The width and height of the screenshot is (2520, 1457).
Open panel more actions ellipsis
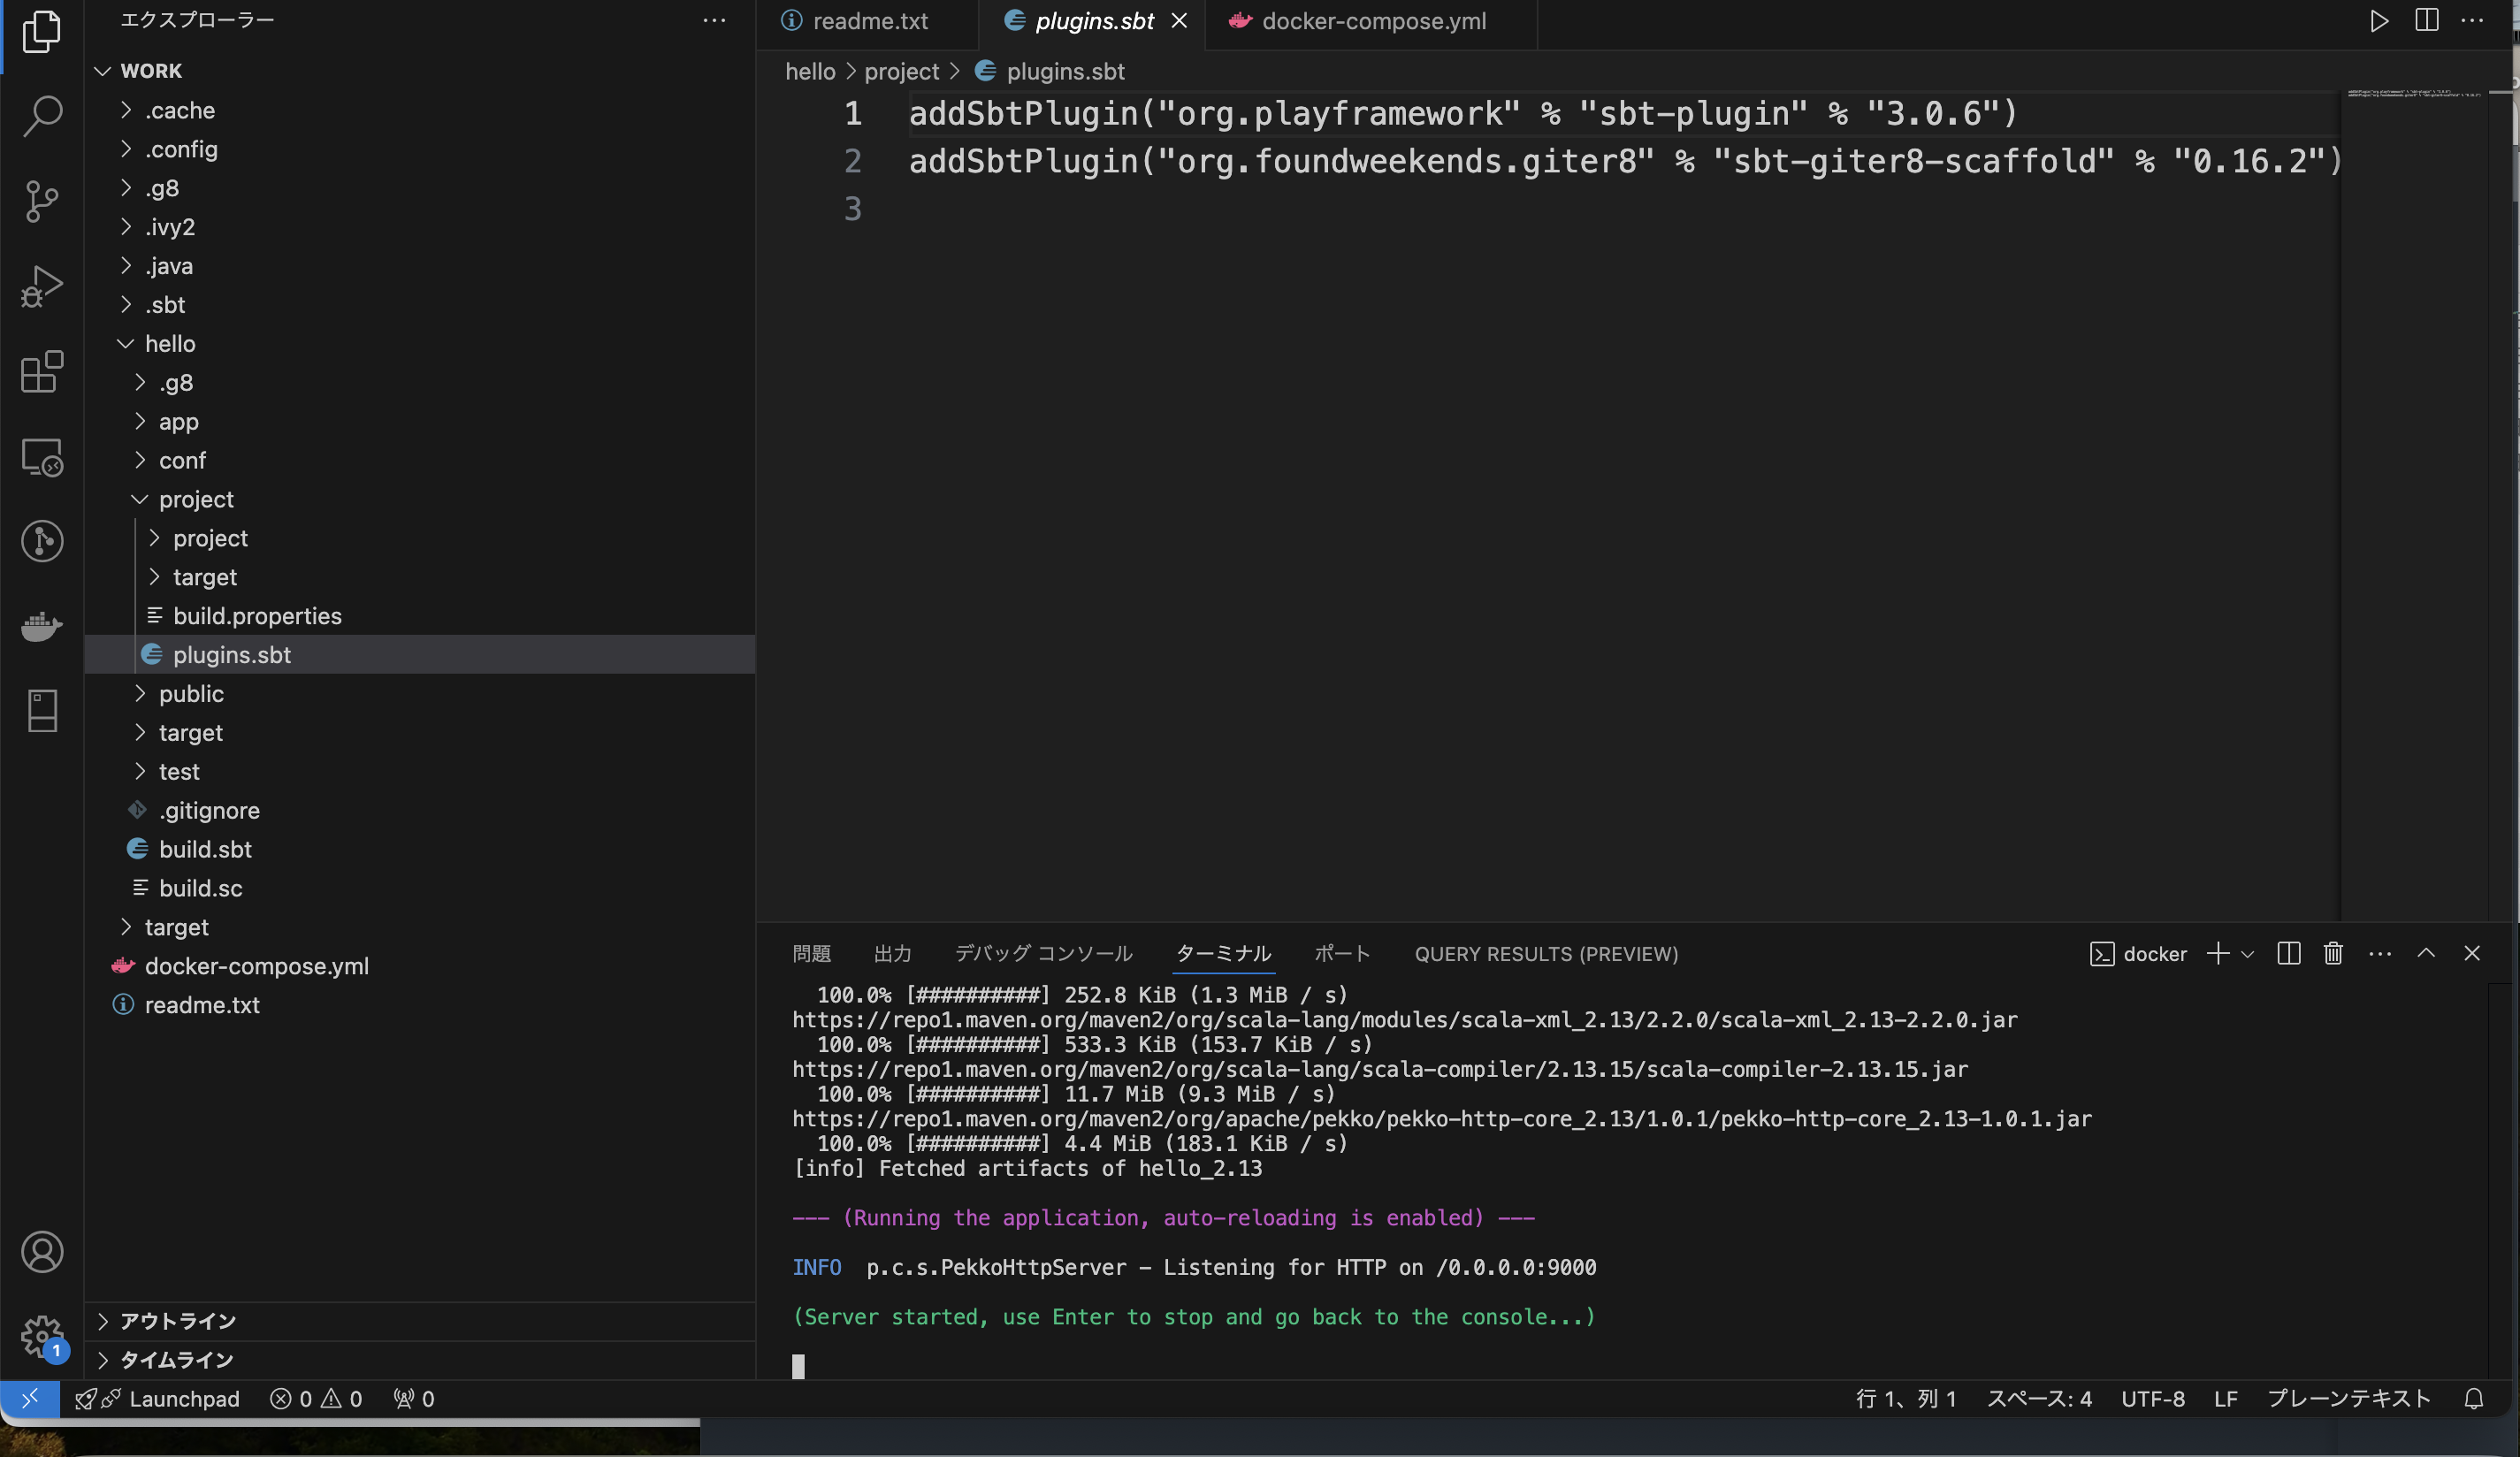(2380, 954)
